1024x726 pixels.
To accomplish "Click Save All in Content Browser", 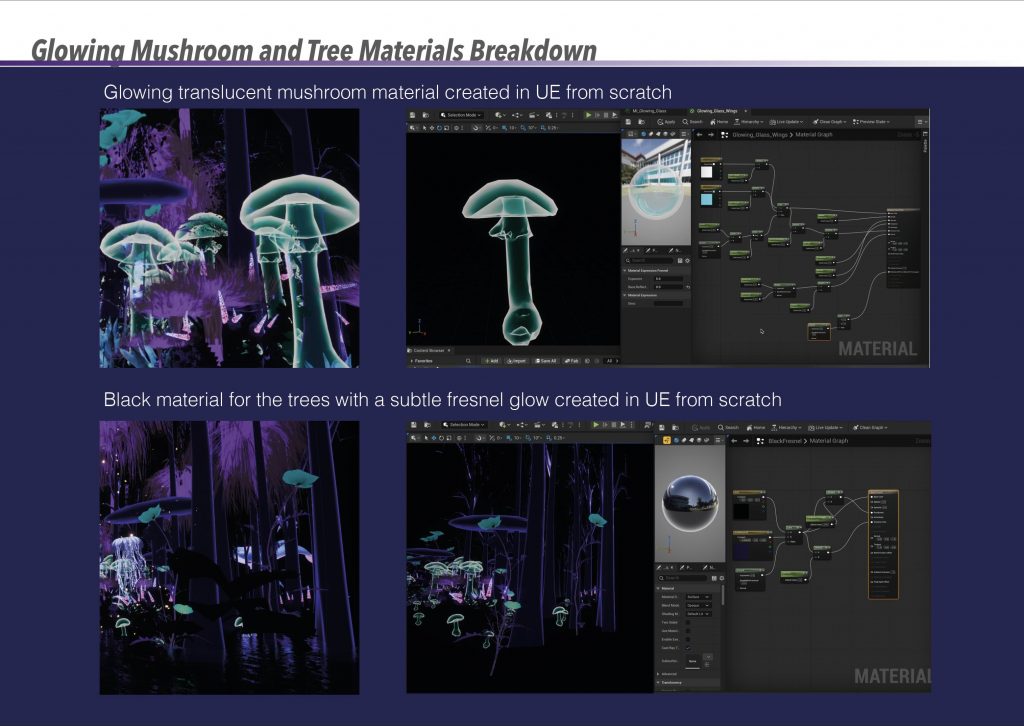I will 545,360.
